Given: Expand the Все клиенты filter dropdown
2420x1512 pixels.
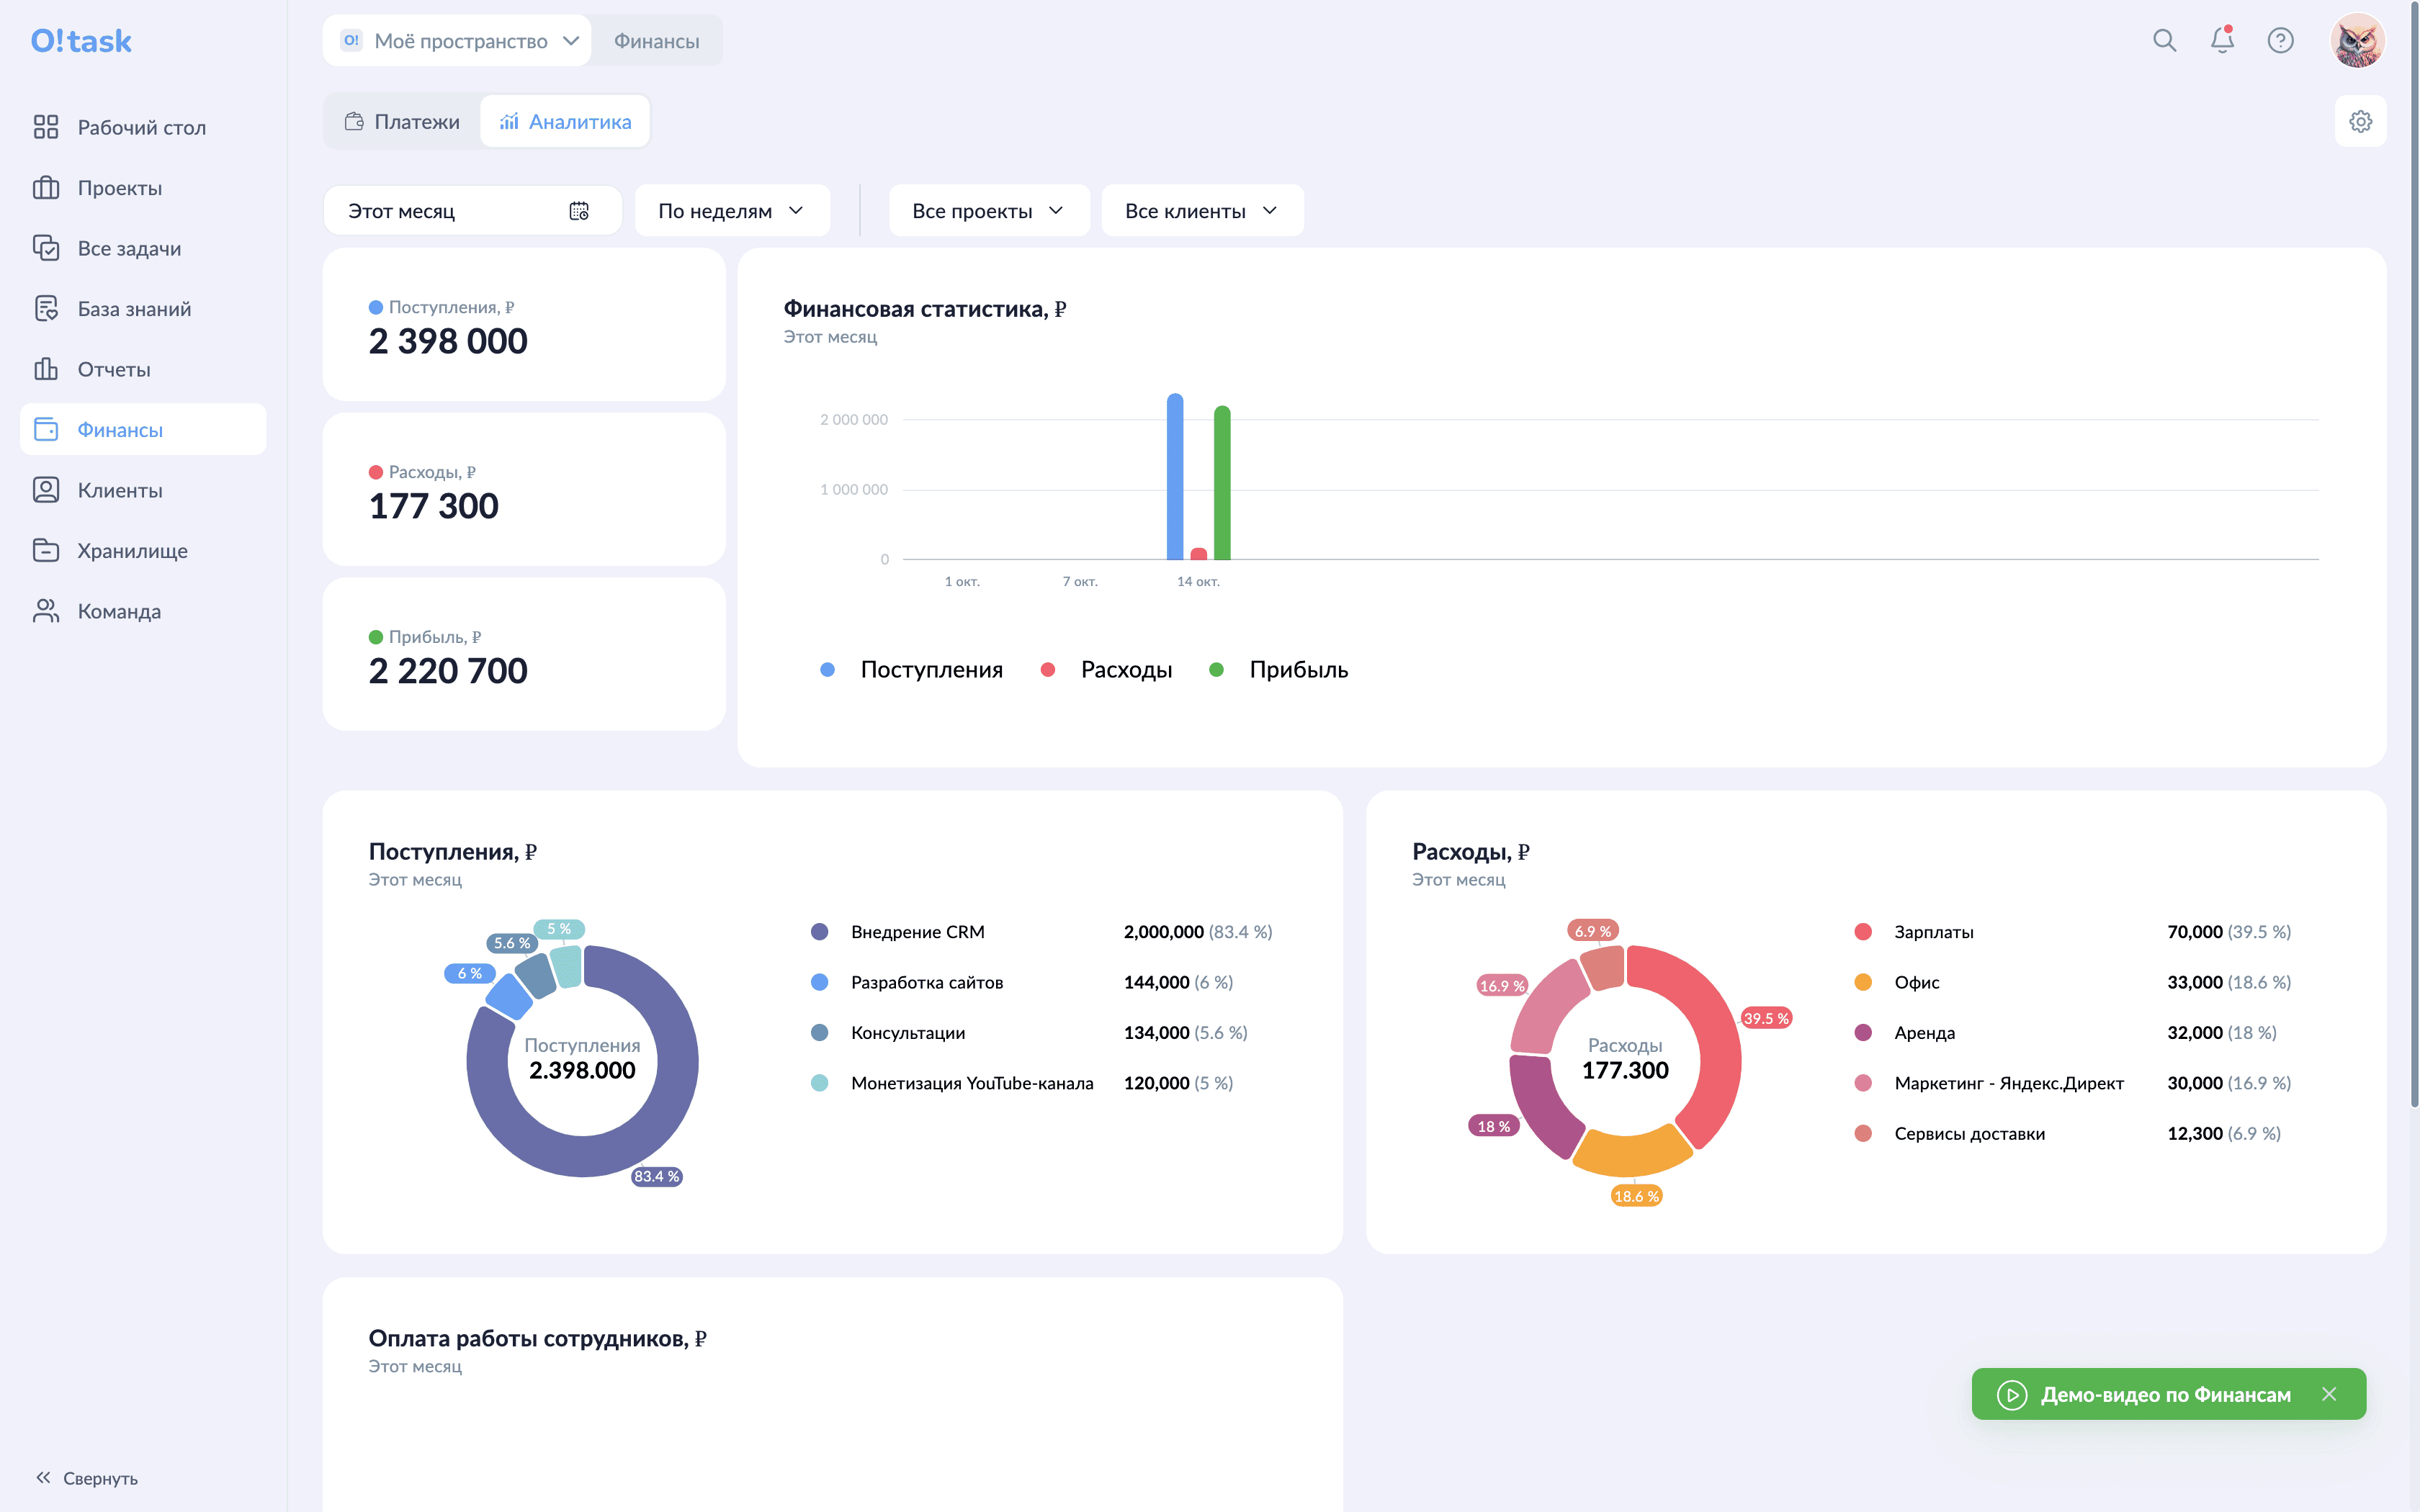Looking at the screenshot, I should tap(1202, 211).
